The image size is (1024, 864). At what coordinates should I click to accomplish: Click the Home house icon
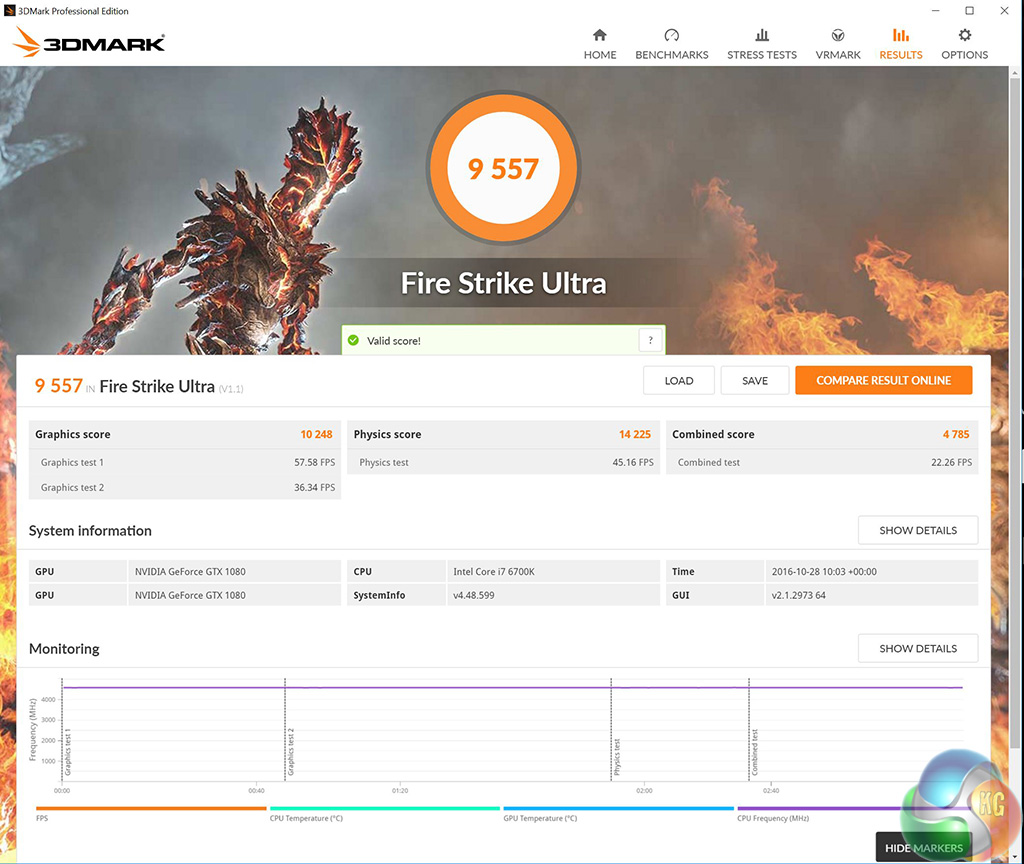pos(600,35)
